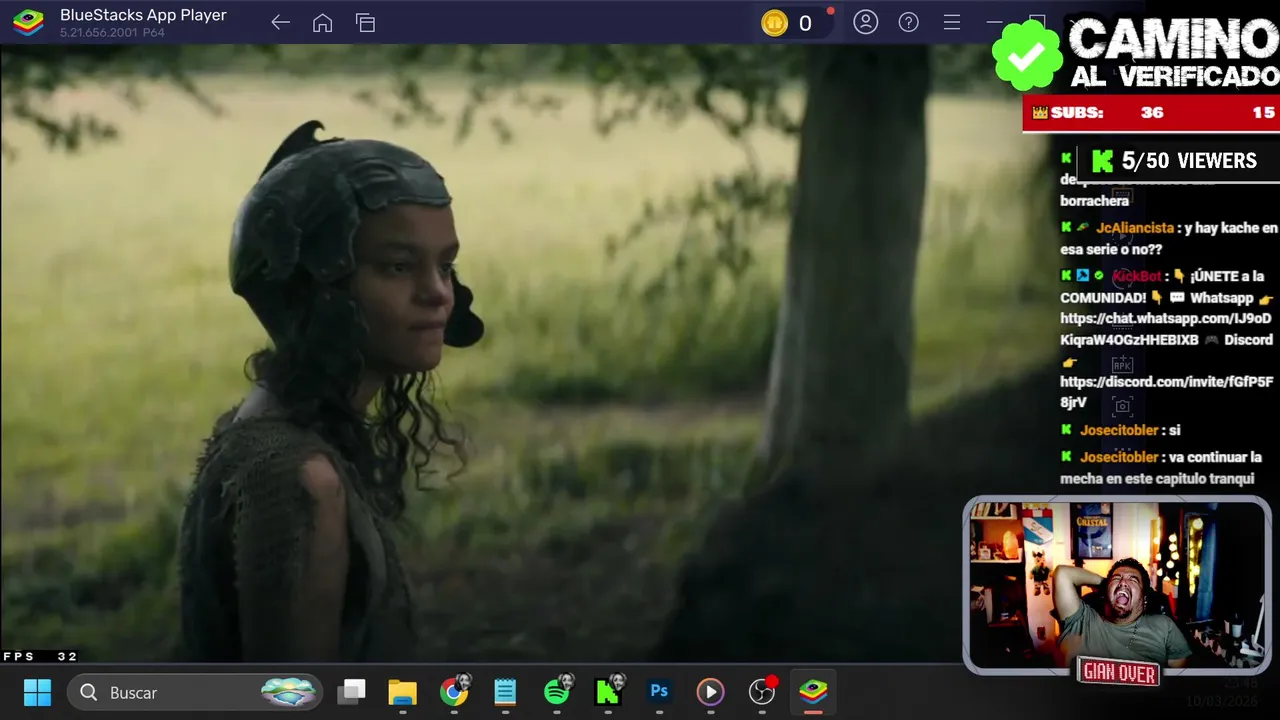Select the BlueStacks icon in the taskbar
Screen dimensions: 1280x720
(813, 692)
